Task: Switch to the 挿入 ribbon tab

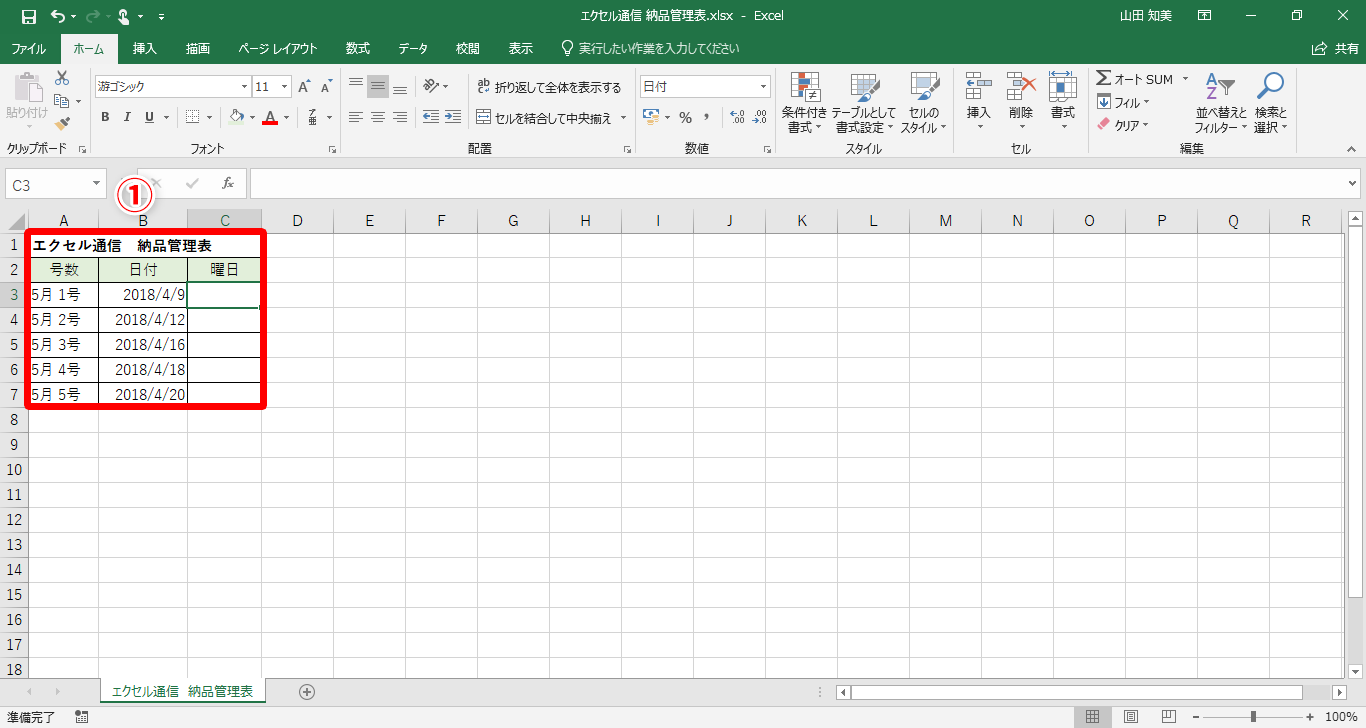Action: coord(145,48)
